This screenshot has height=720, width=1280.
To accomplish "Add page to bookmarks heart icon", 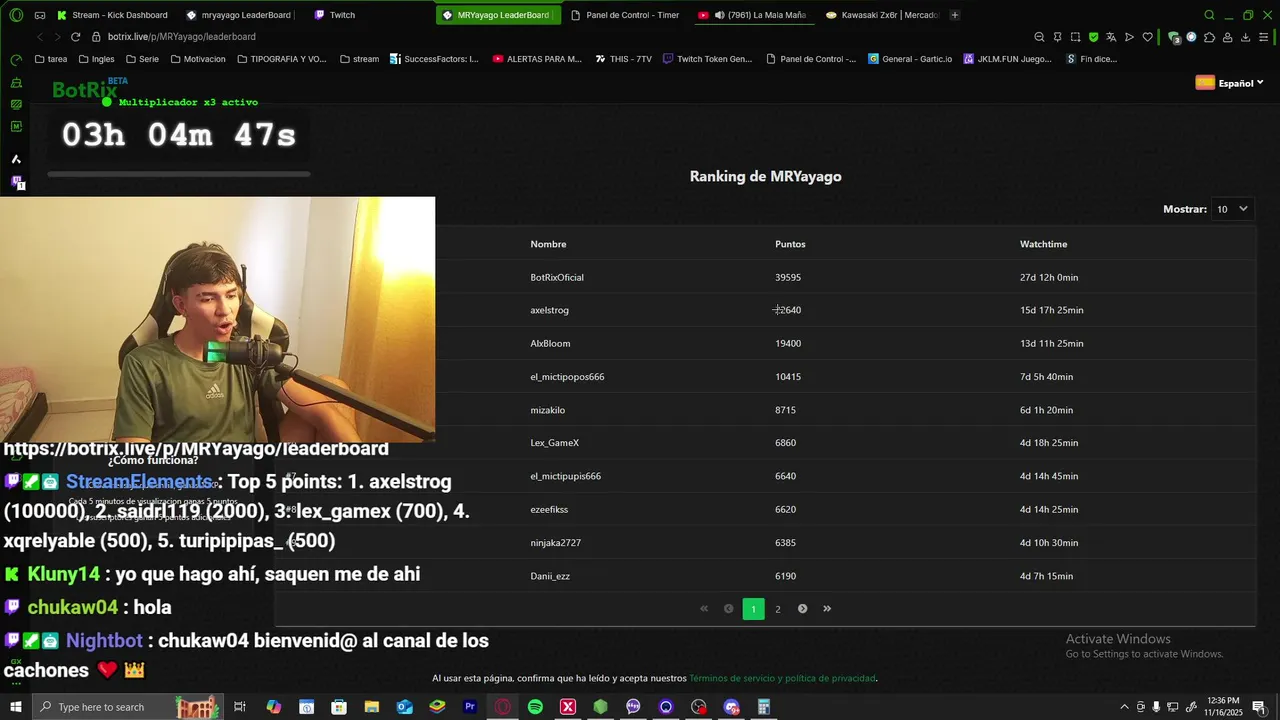I will (x=1147, y=37).
